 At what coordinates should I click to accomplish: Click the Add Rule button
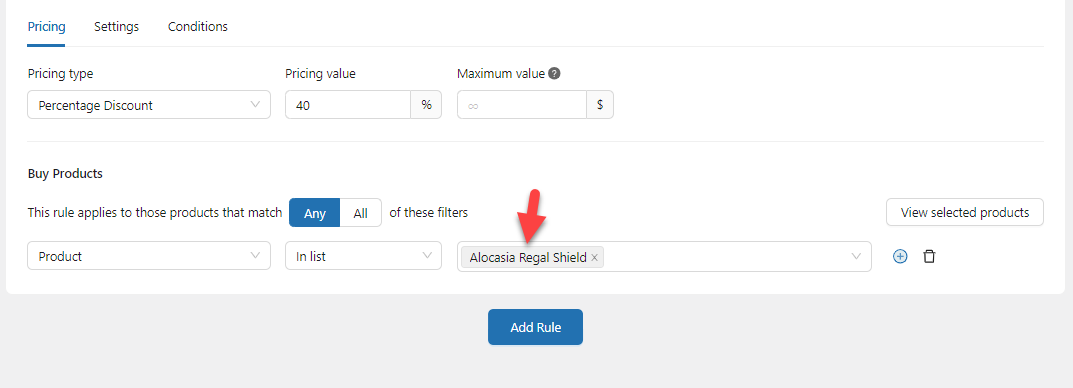(x=535, y=327)
